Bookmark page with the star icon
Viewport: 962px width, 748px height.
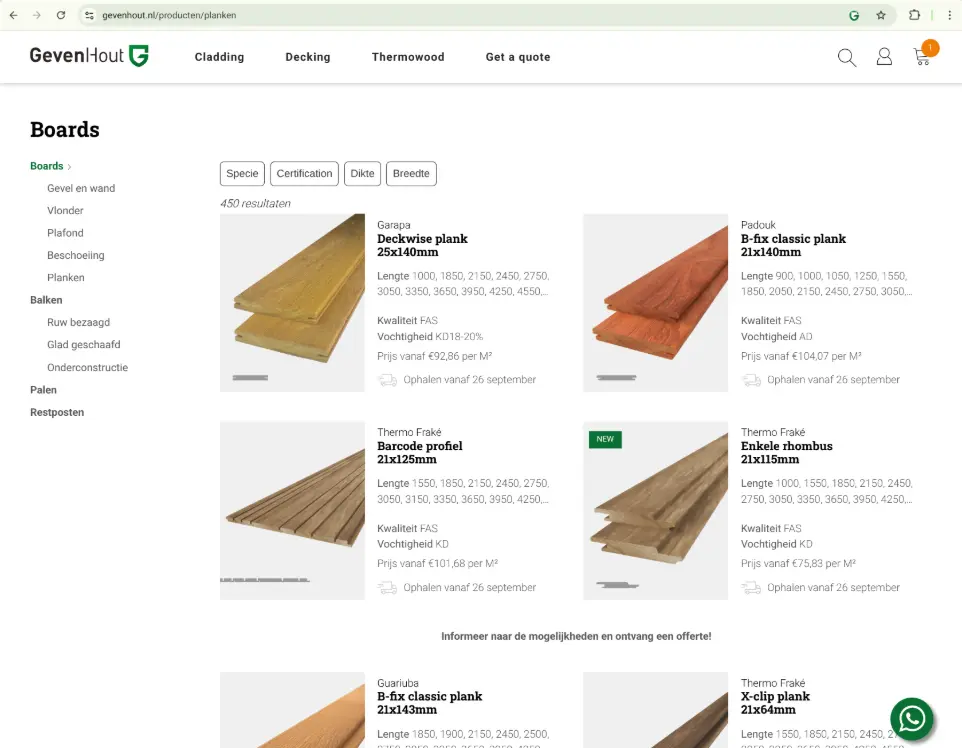[881, 15]
